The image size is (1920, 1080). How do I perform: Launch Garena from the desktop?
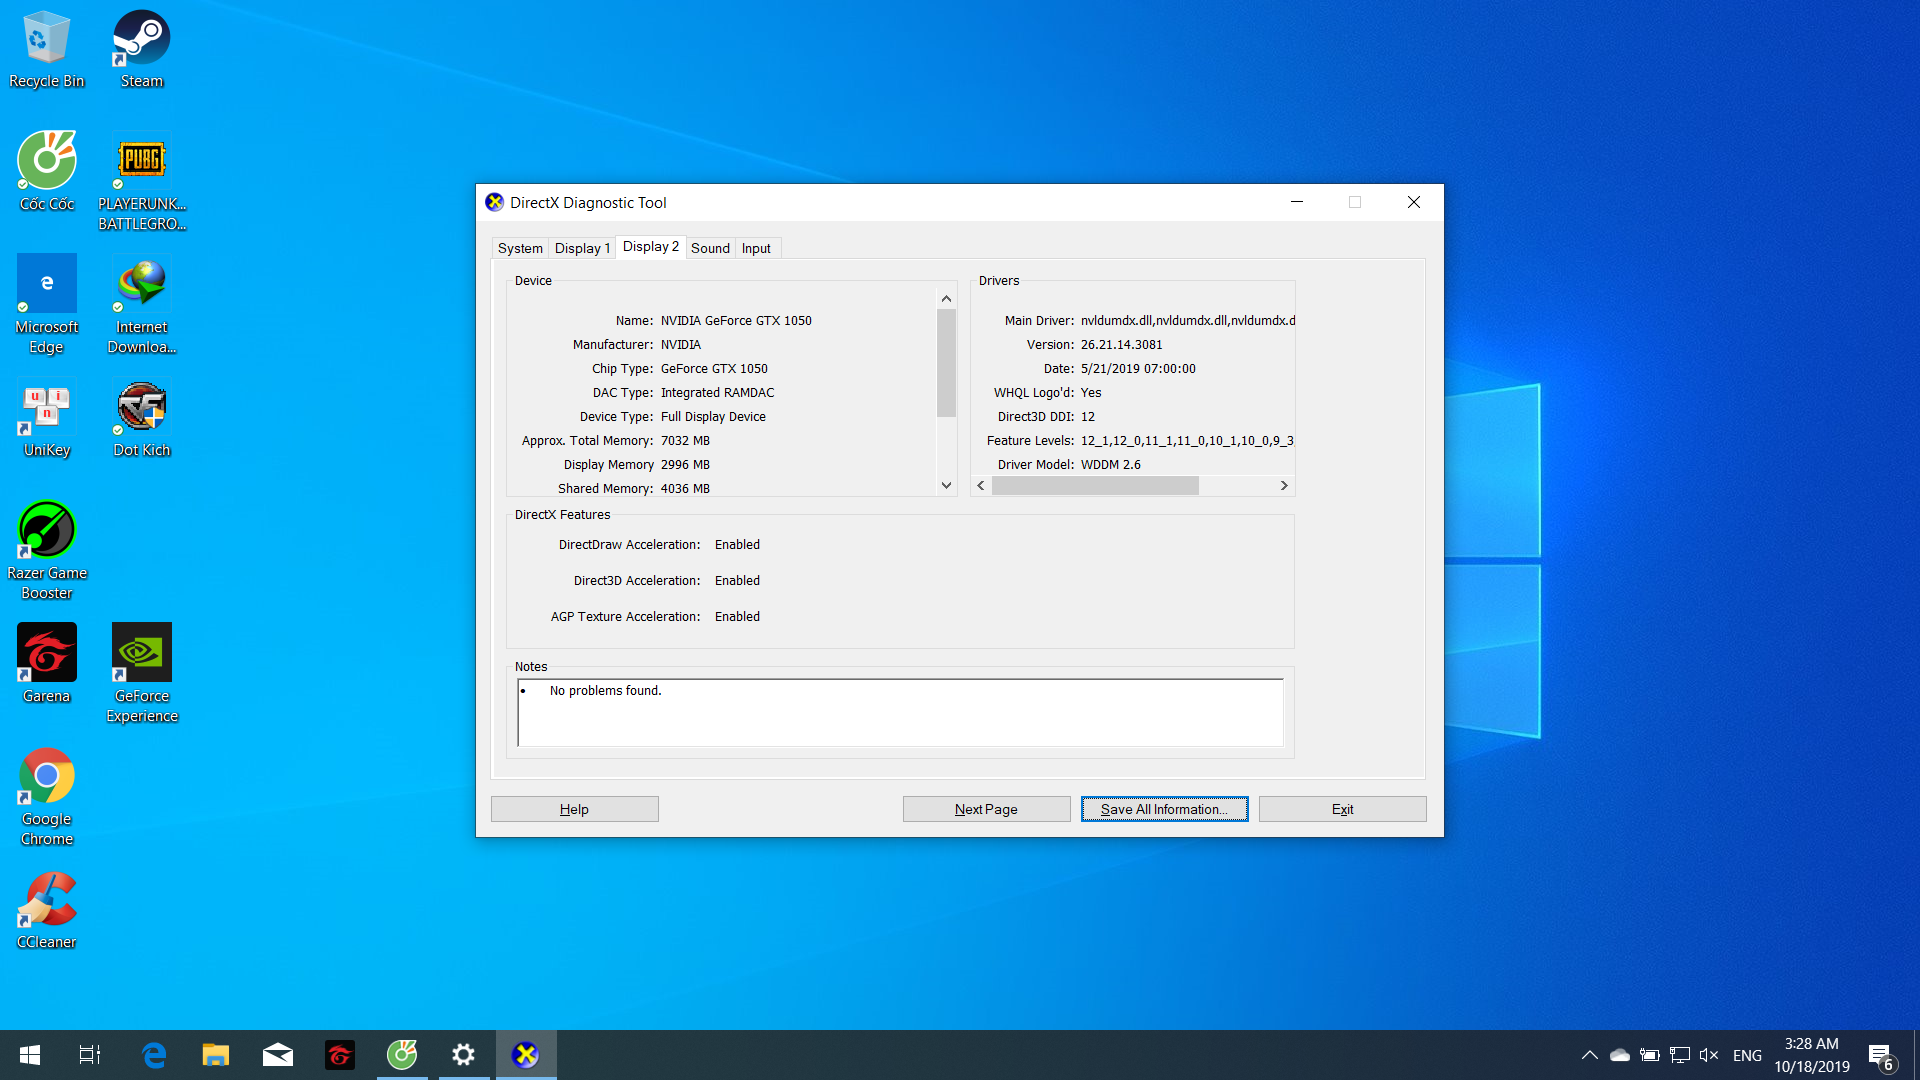click(47, 664)
